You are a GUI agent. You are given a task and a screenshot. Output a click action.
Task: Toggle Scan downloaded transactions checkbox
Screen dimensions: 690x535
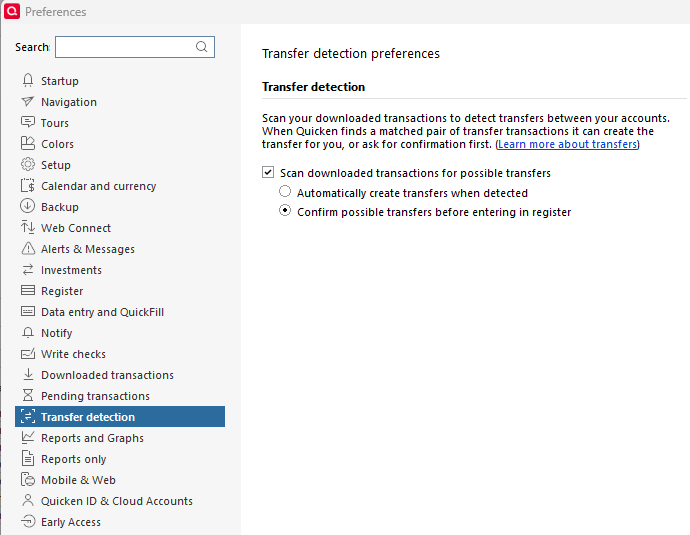click(x=268, y=172)
